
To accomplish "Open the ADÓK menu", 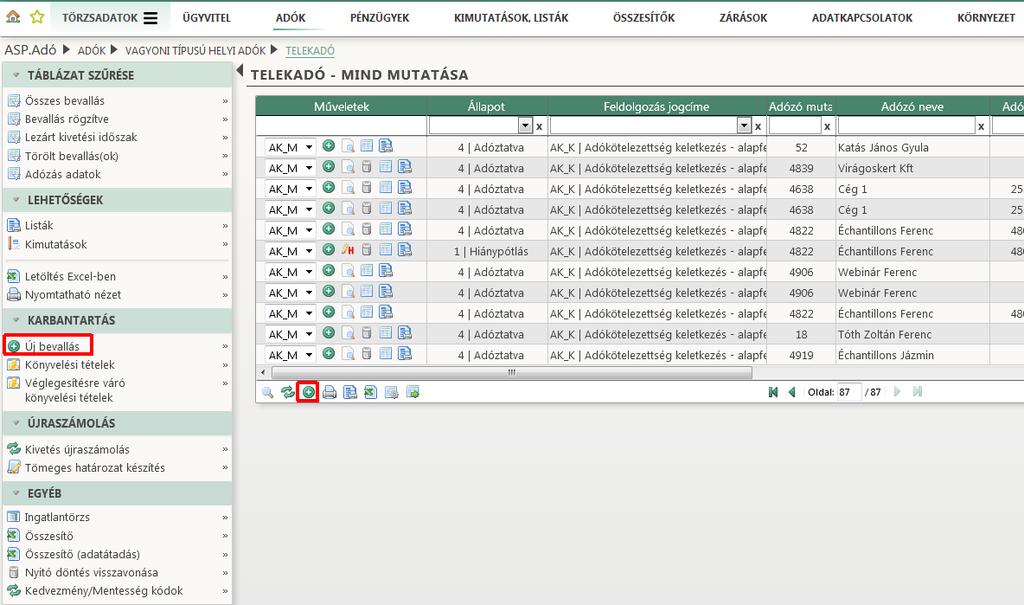I will click(291, 18).
